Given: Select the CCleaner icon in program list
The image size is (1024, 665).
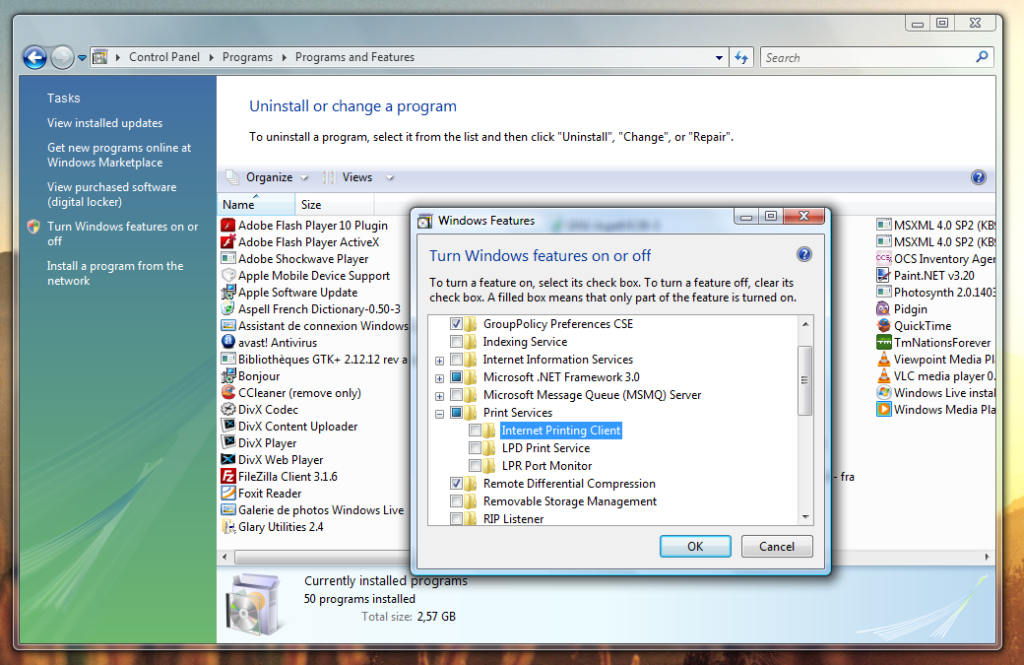Looking at the screenshot, I should [x=228, y=393].
